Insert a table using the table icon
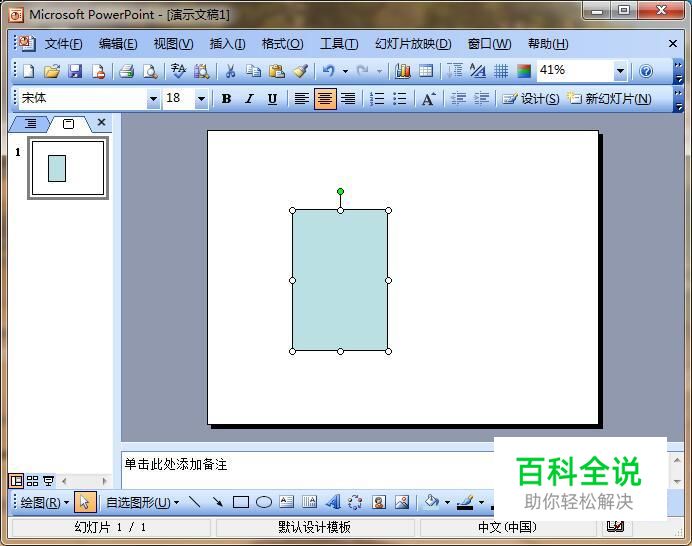692x546 pixels. point(426,71)
